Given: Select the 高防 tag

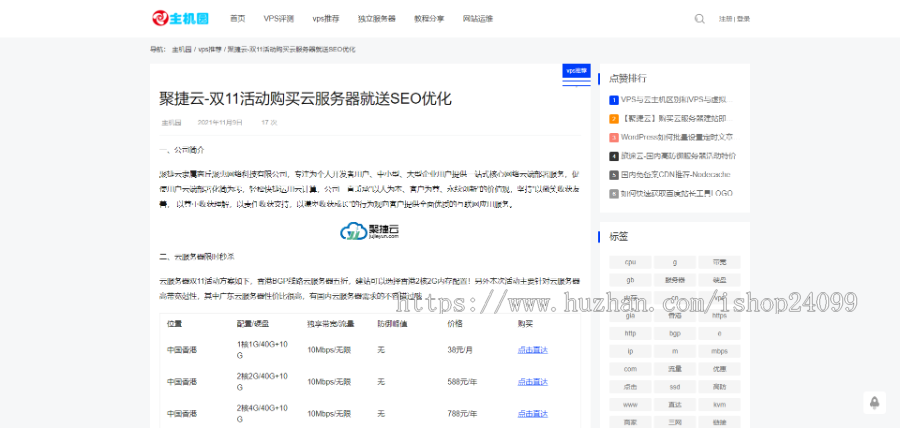Looking at the screenshot, I should [x=719, y=387].
